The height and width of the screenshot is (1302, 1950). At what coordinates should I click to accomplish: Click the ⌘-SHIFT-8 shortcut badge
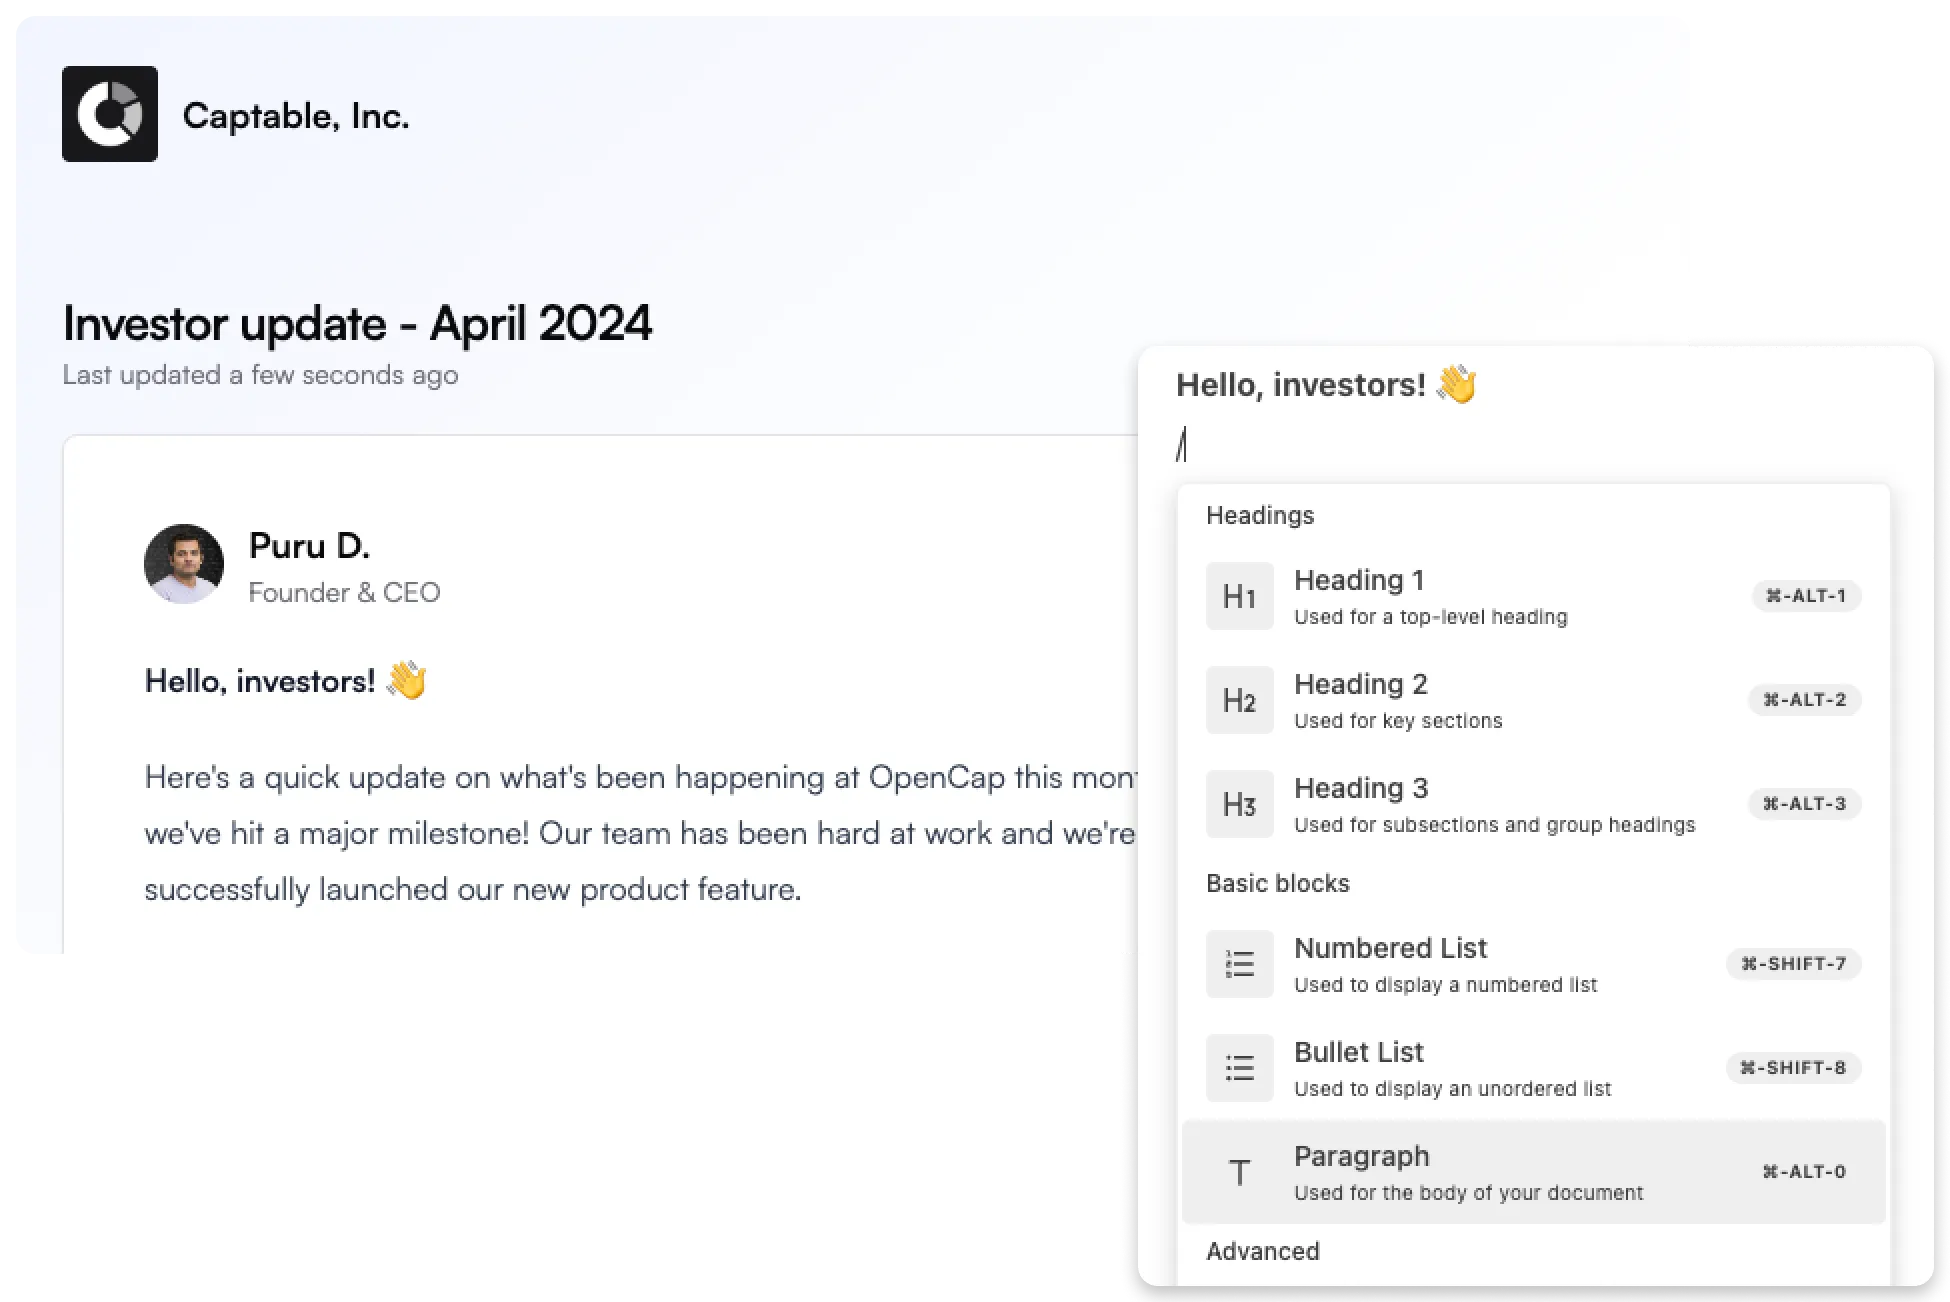point(1793,1068)
